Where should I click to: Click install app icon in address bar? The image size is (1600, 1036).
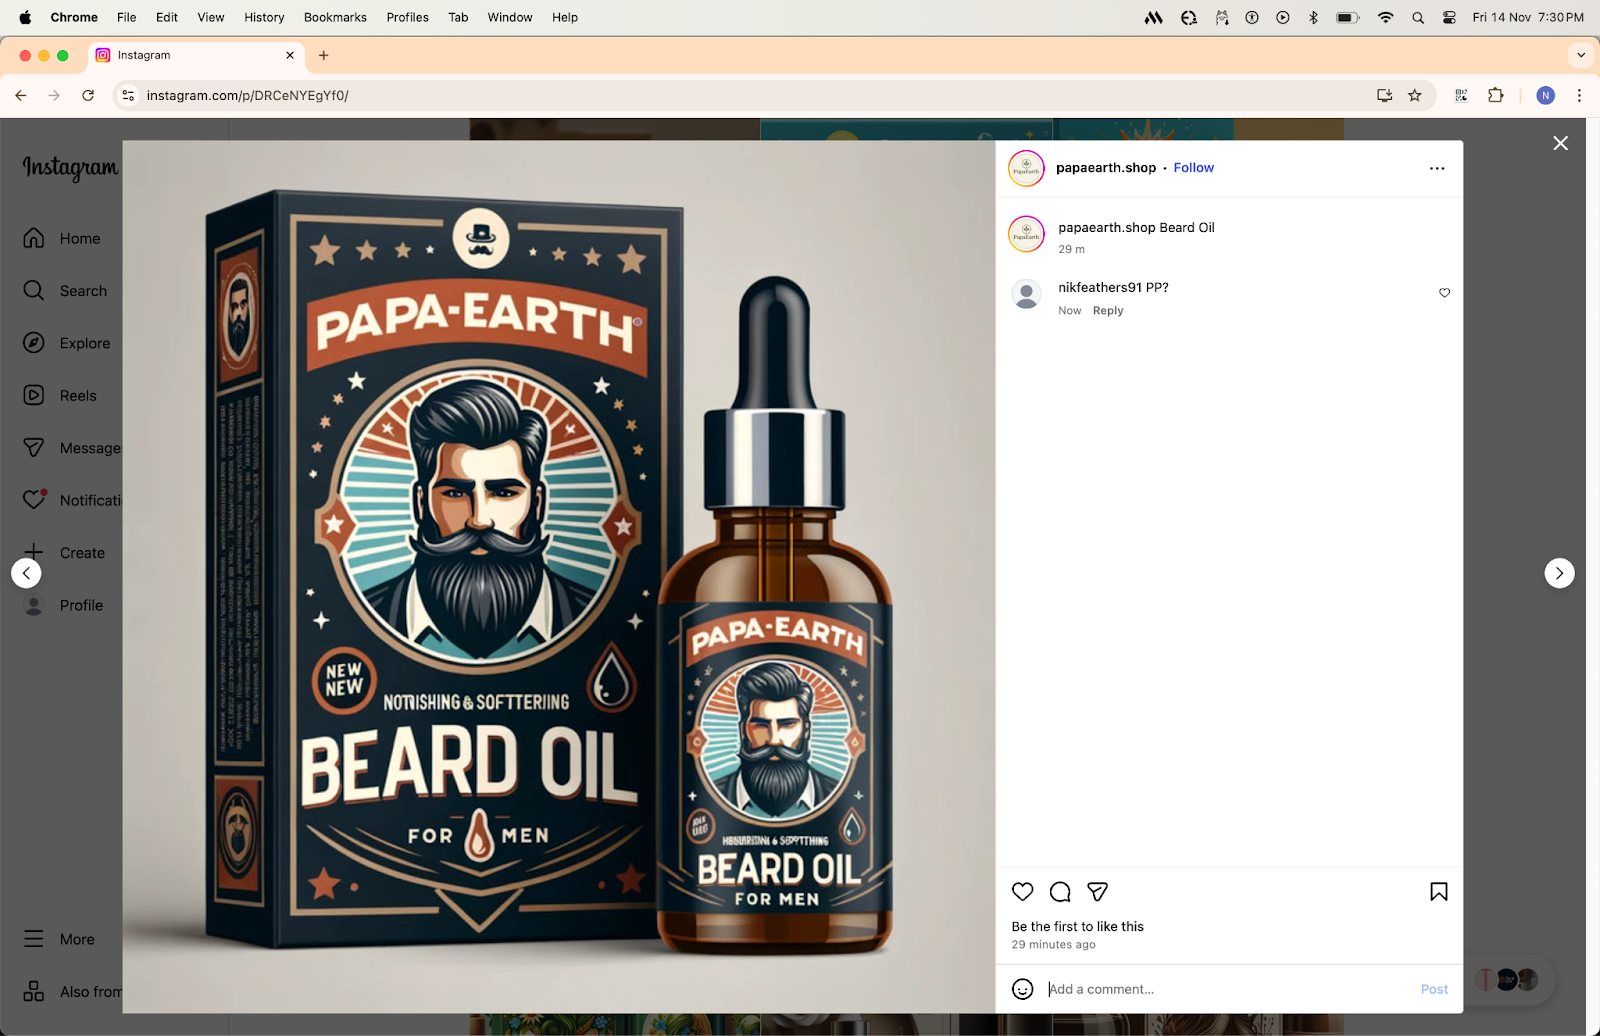pos(1384,95)
